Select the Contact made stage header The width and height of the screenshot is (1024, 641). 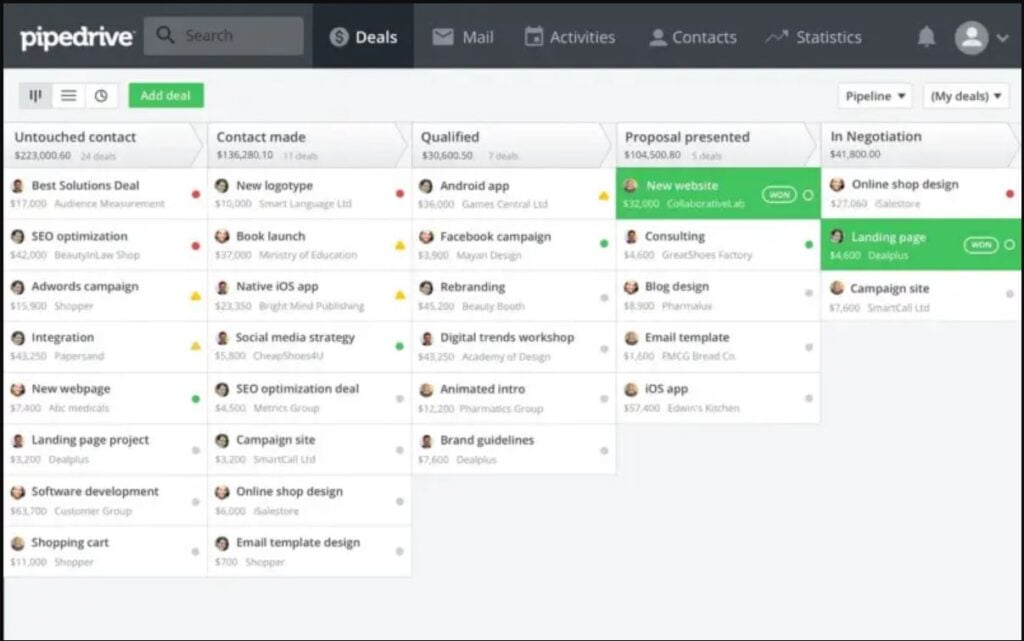(309, 145)
